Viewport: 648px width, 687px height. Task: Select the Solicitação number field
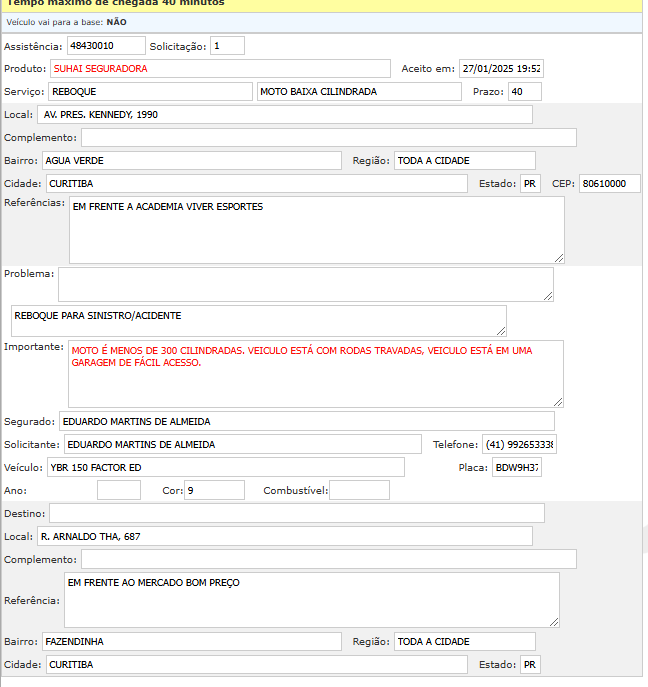click(x=227, y=46)
